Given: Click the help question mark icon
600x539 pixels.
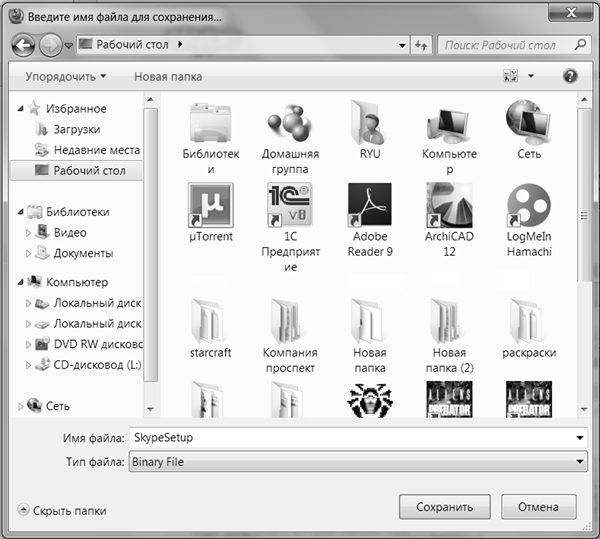Looking at the screenshot, I should coord(571,76).
